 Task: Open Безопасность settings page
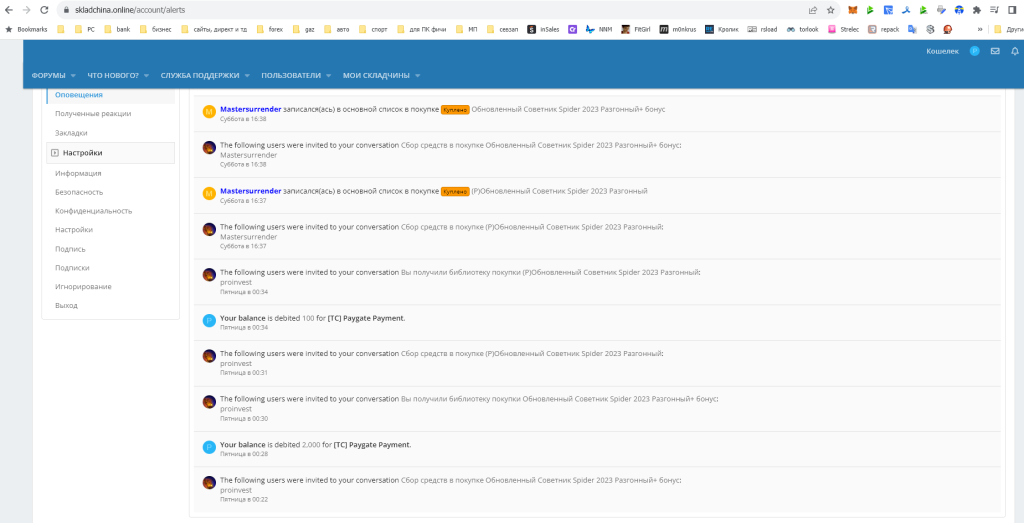79,192
